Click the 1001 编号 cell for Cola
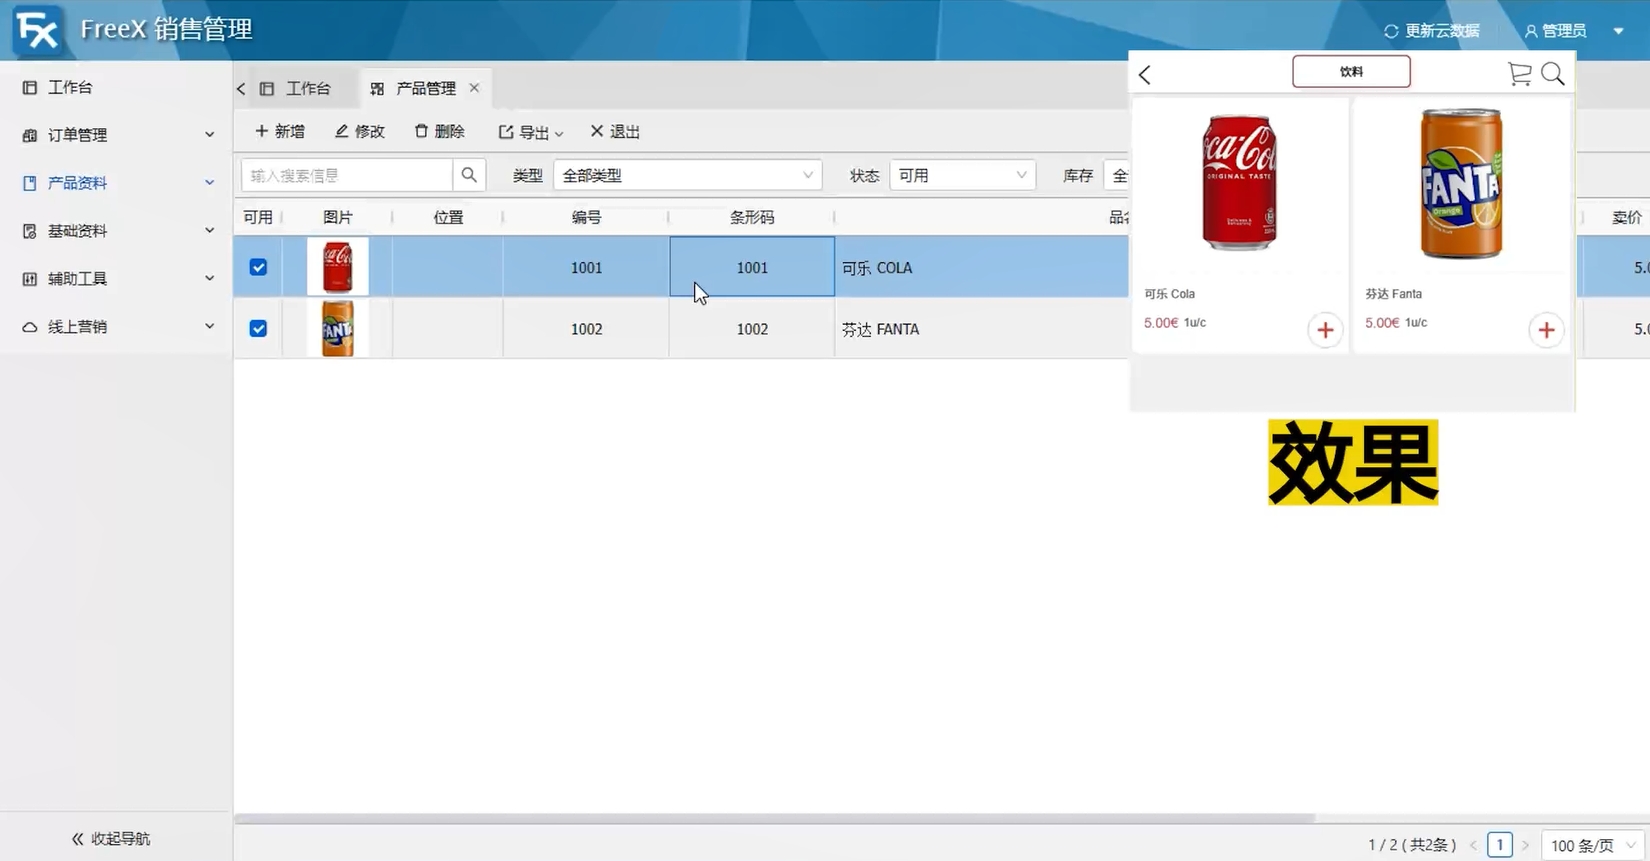Screen dimensions: 1650x861 tap(587, 267)
